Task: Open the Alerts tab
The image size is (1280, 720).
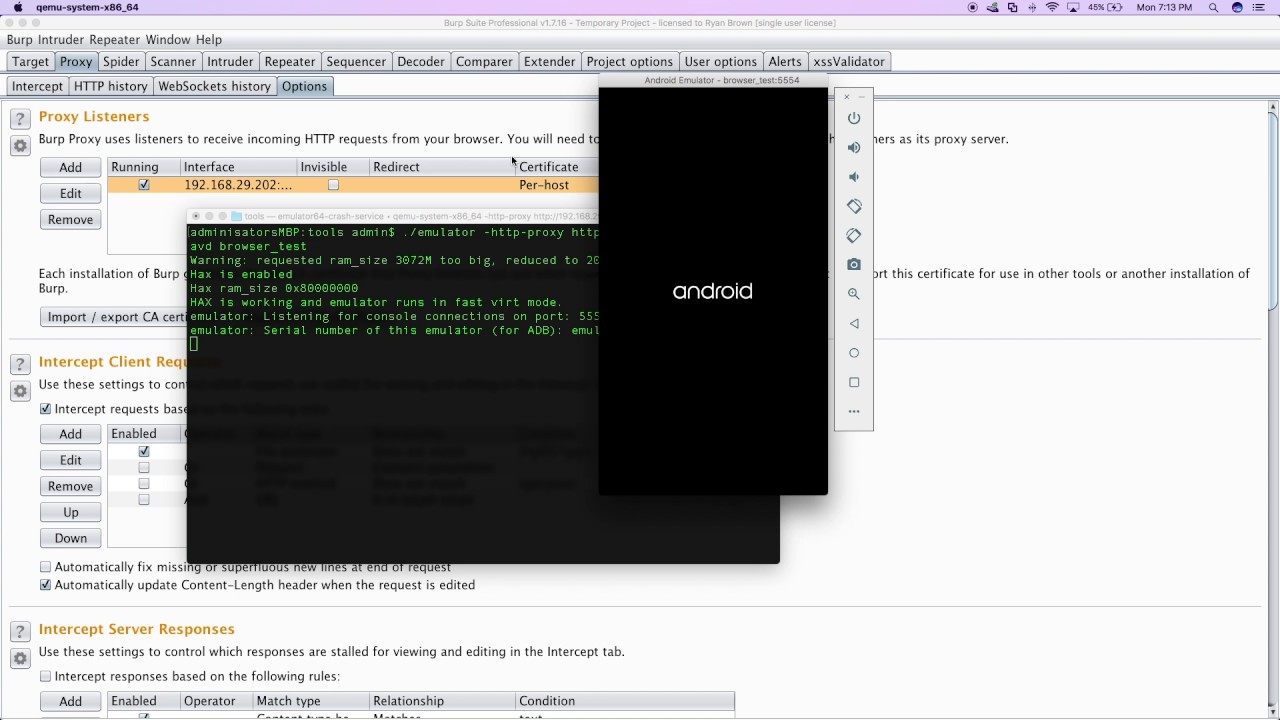Action: coord(785,62)
